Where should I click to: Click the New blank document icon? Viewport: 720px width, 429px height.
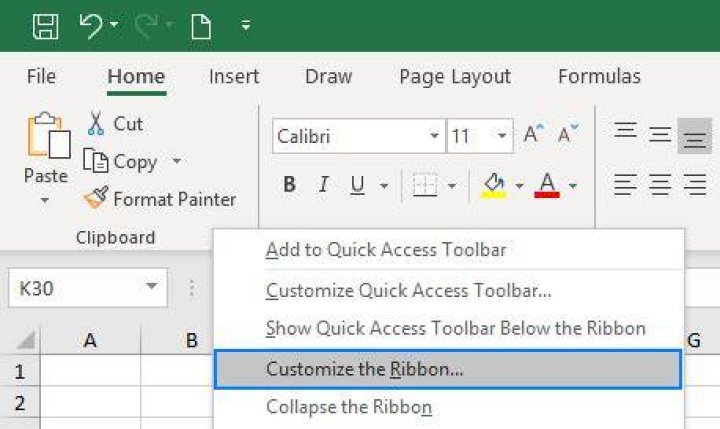point(201,27)
